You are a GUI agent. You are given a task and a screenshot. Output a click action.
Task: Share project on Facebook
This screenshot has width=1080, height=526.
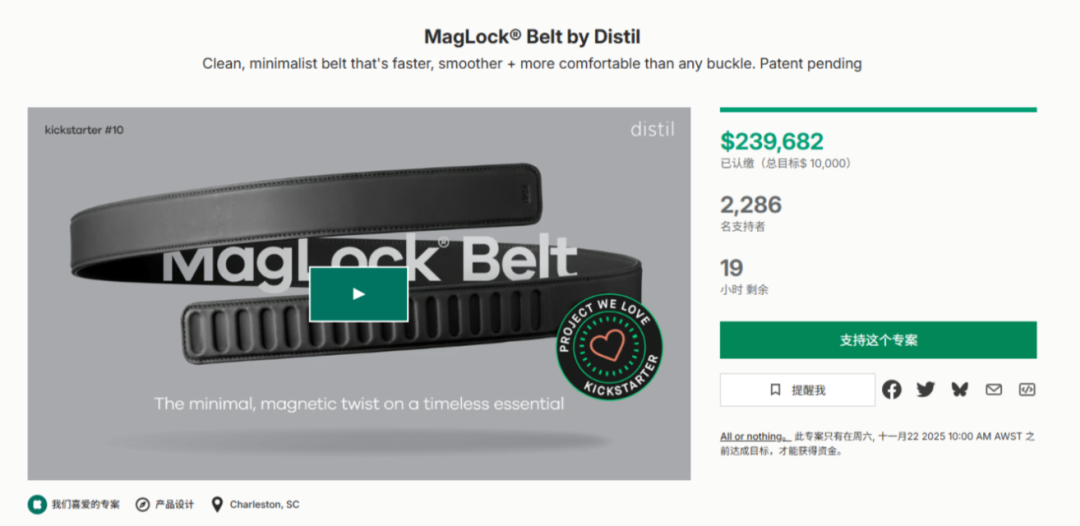point(891,390)
